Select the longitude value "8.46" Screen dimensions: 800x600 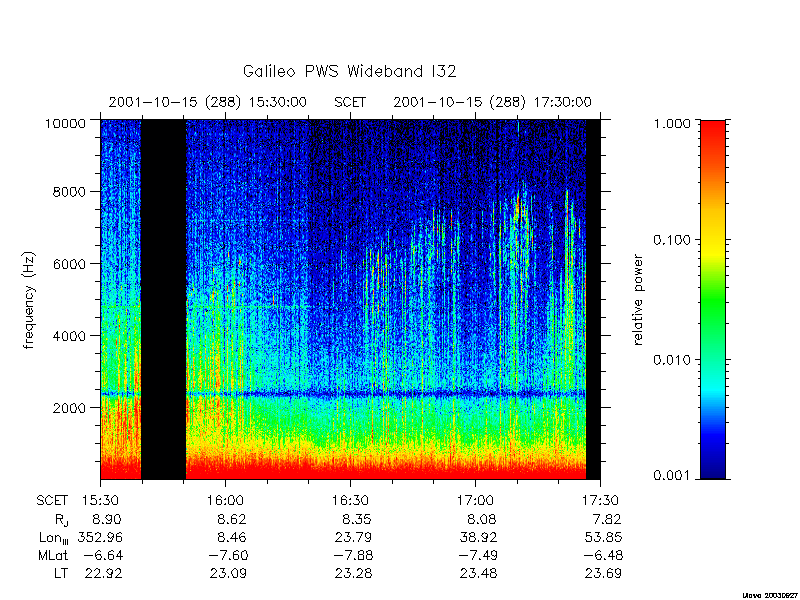[231, 537]
